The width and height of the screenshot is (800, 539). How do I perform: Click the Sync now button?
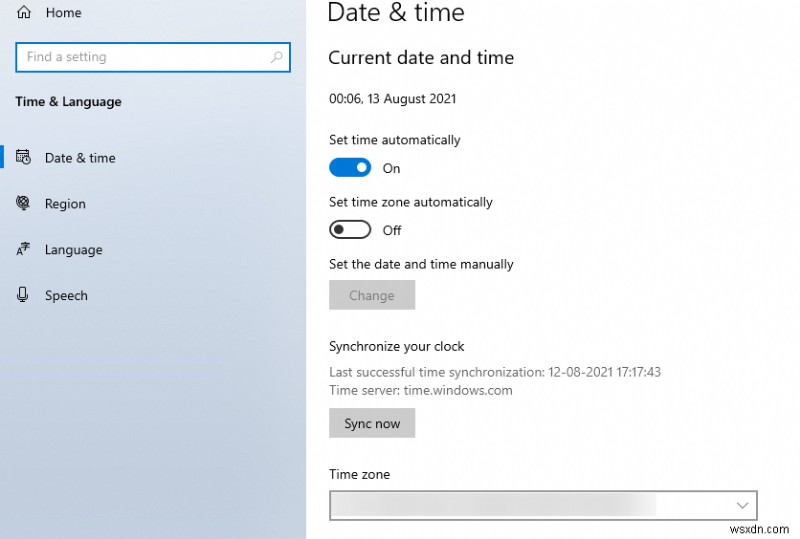pyautogui.click(x=372, y=423)
